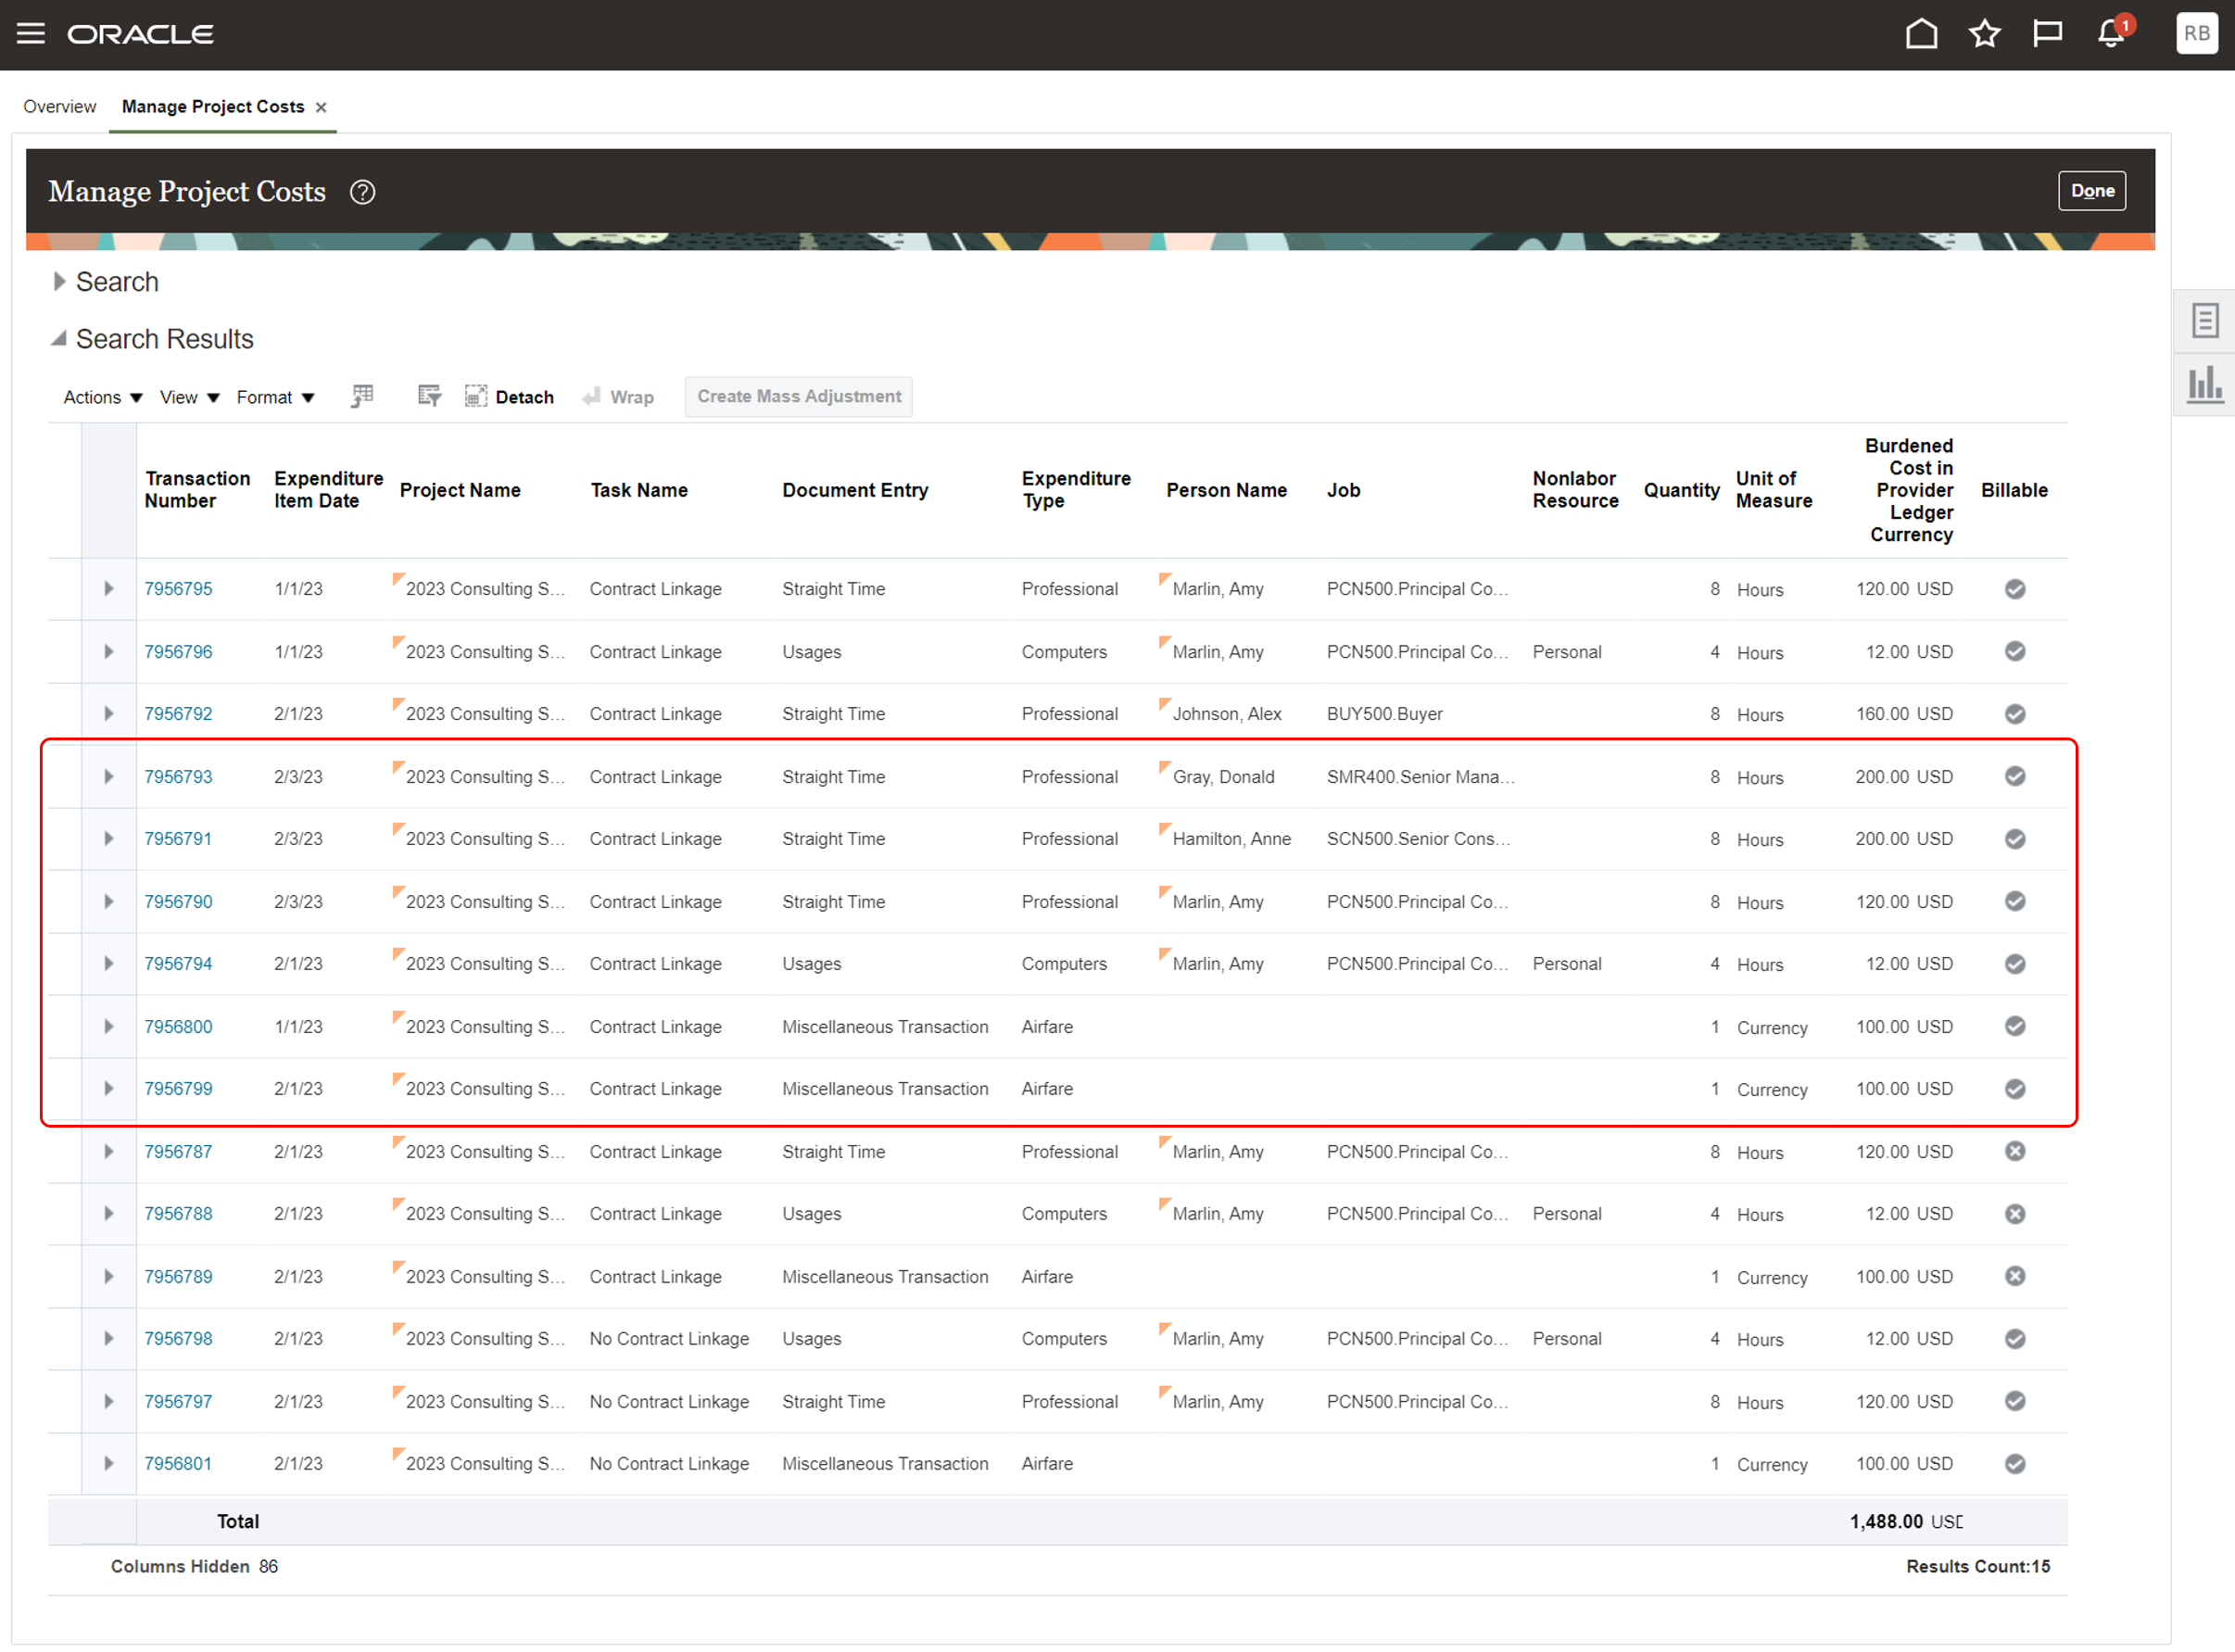Viewport: 2235px width, 1652px height.
Task: Open Watchlist flag icon
Action: 2047,34
